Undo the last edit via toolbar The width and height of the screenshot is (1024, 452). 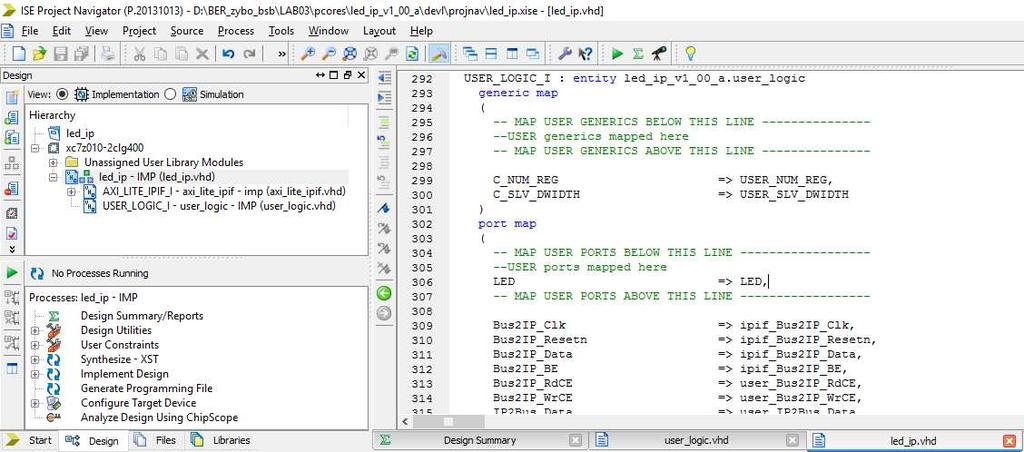[228, 54]
